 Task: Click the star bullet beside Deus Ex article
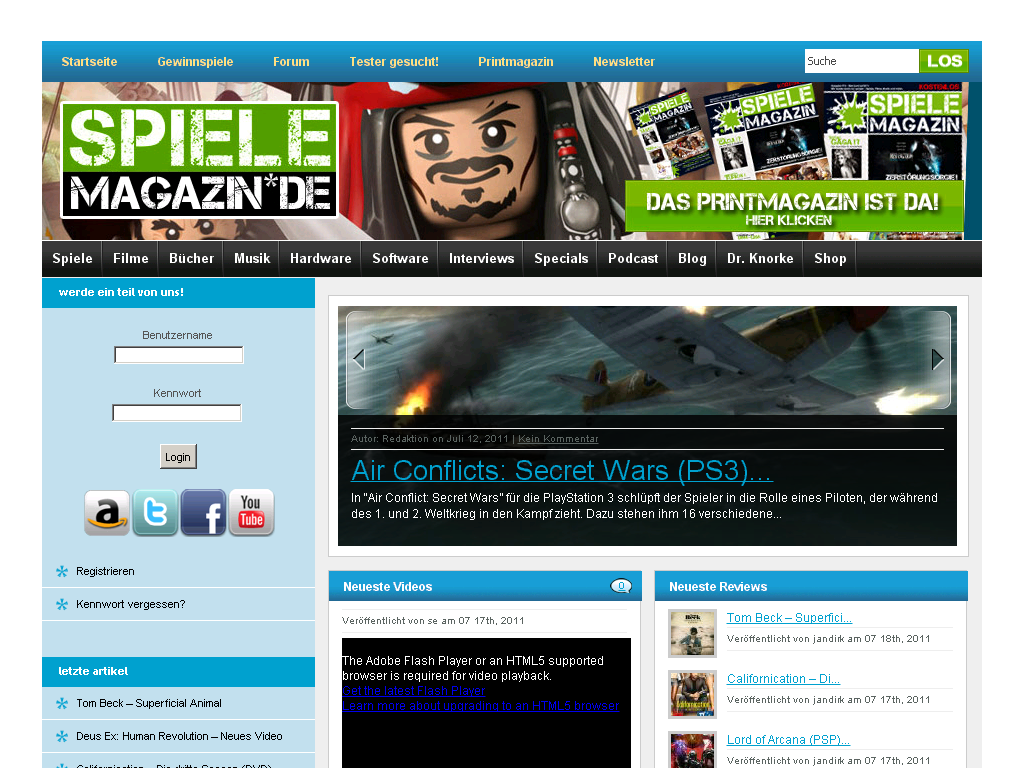pos(62,736)
